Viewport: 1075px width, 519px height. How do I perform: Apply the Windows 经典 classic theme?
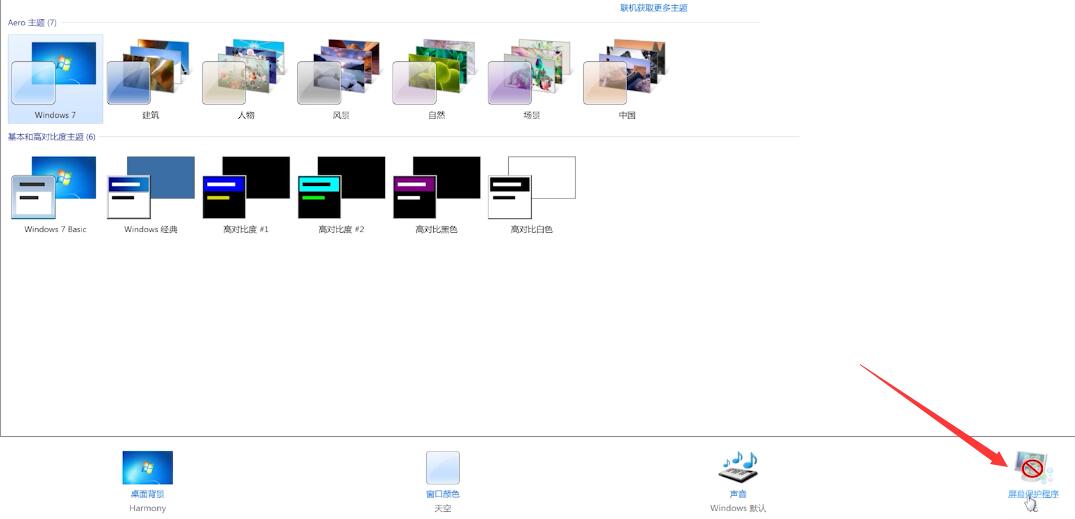pyautogui.click(x=150, y=190)
